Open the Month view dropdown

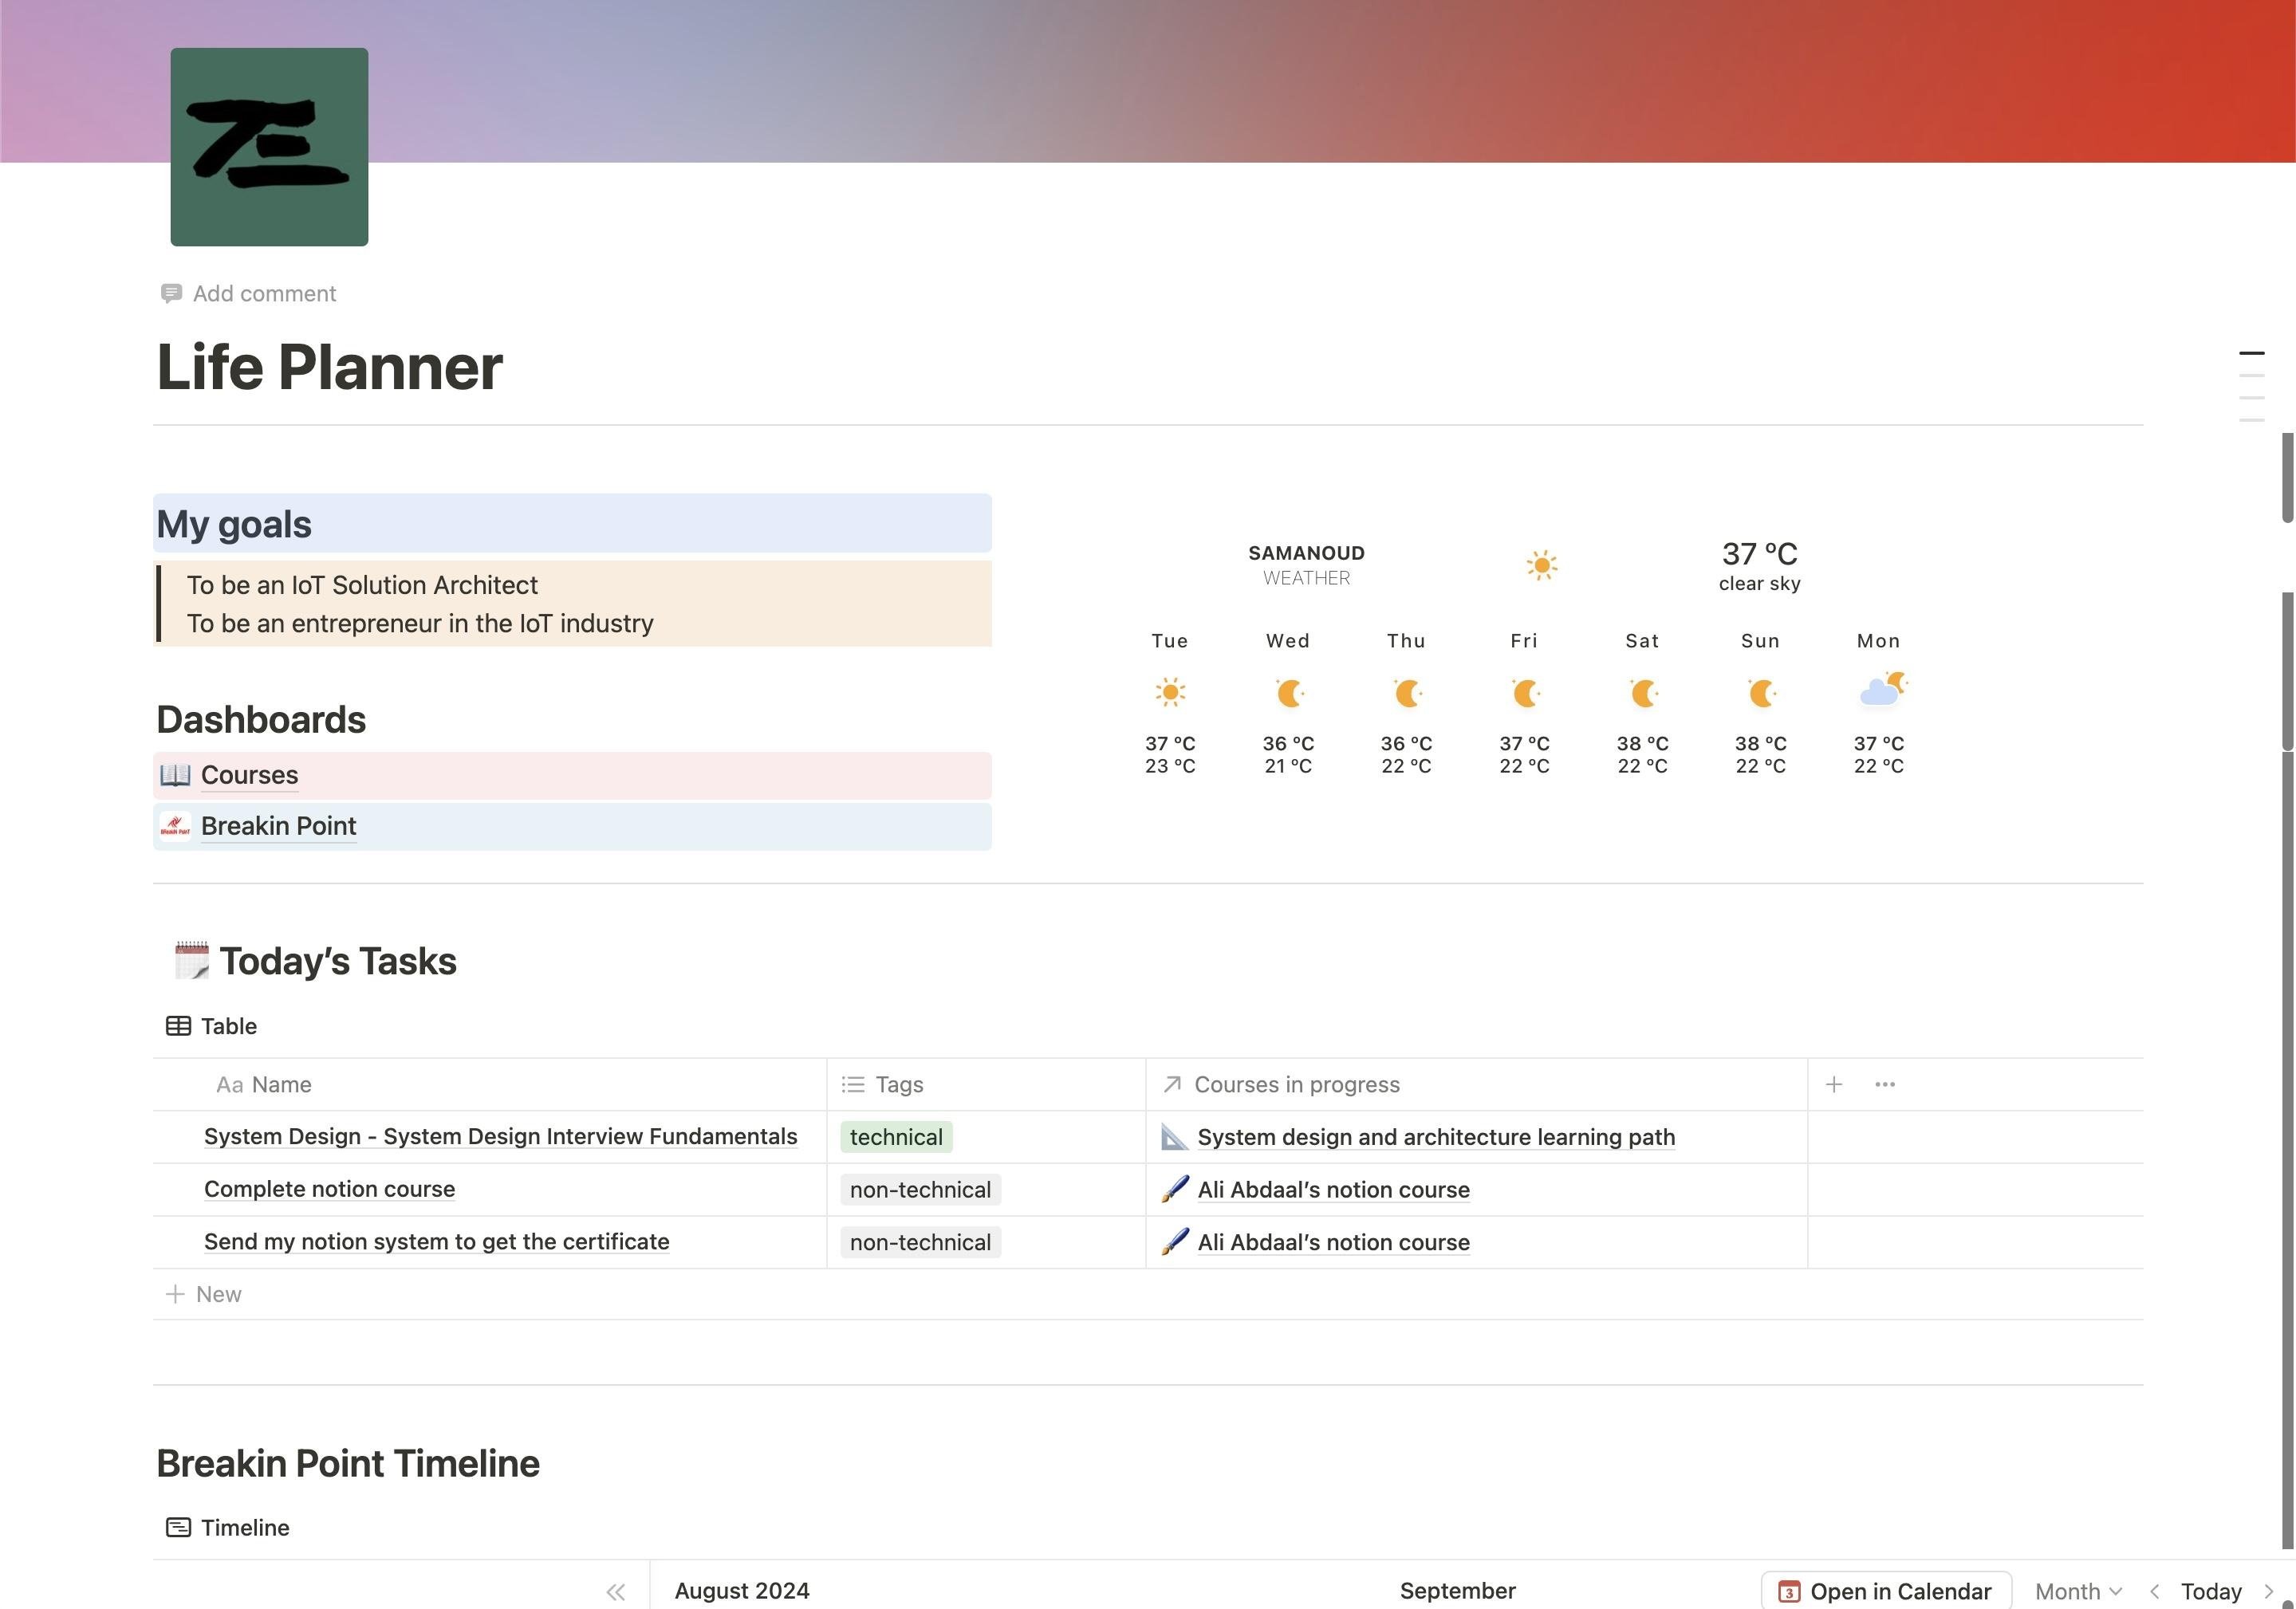tap(2078, 1590)
